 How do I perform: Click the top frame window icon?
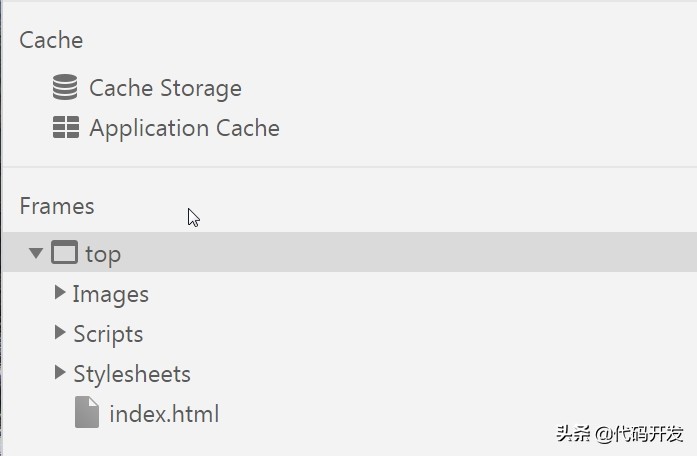[x=64, y=253]
